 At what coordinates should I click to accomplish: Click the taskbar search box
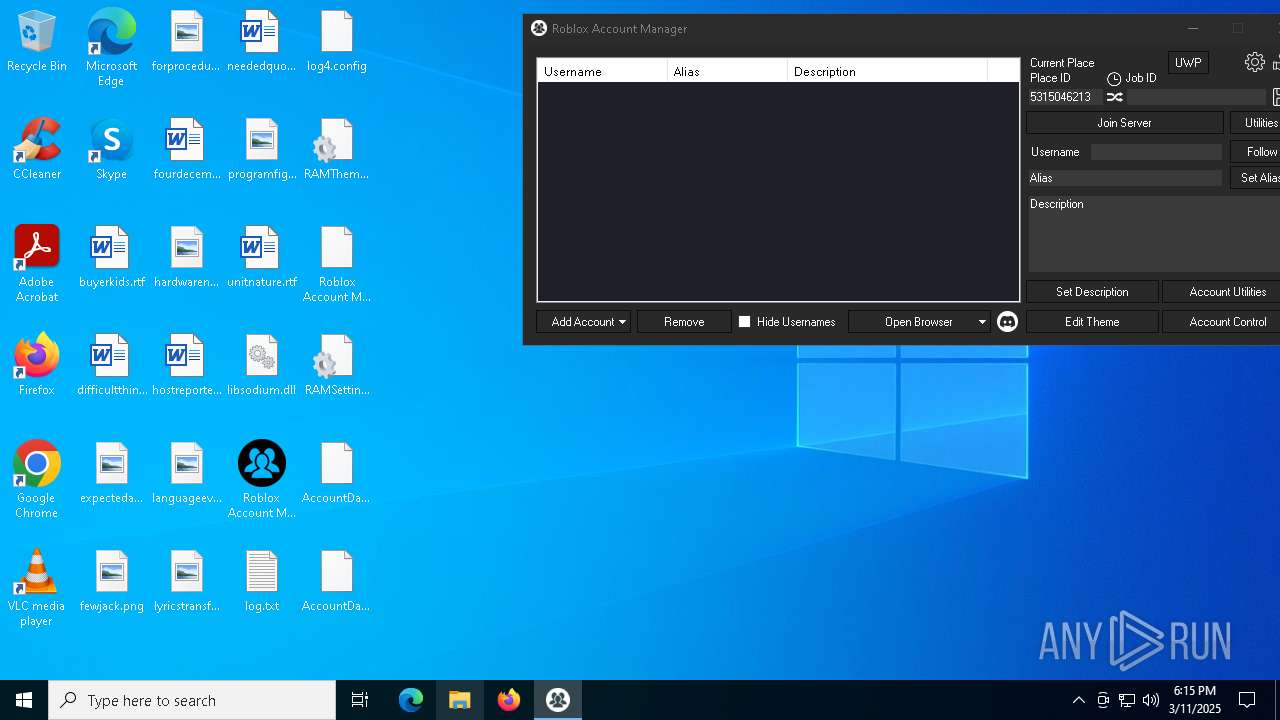point(192,700)
